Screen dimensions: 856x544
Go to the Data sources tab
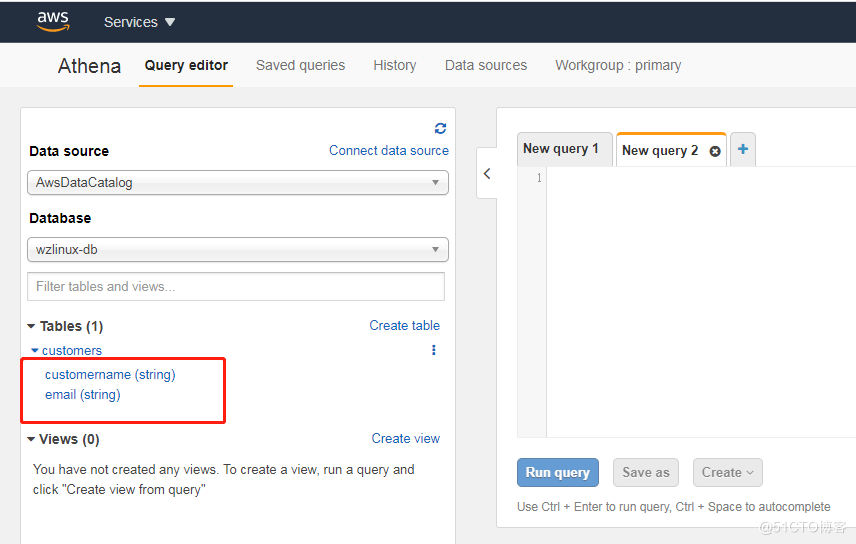[486, 66]
